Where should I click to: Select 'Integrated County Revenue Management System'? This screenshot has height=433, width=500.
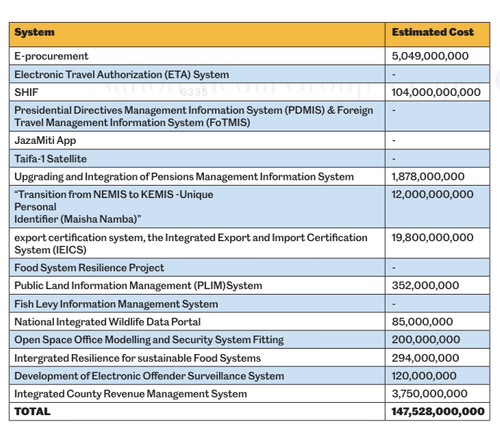(131, 394)
